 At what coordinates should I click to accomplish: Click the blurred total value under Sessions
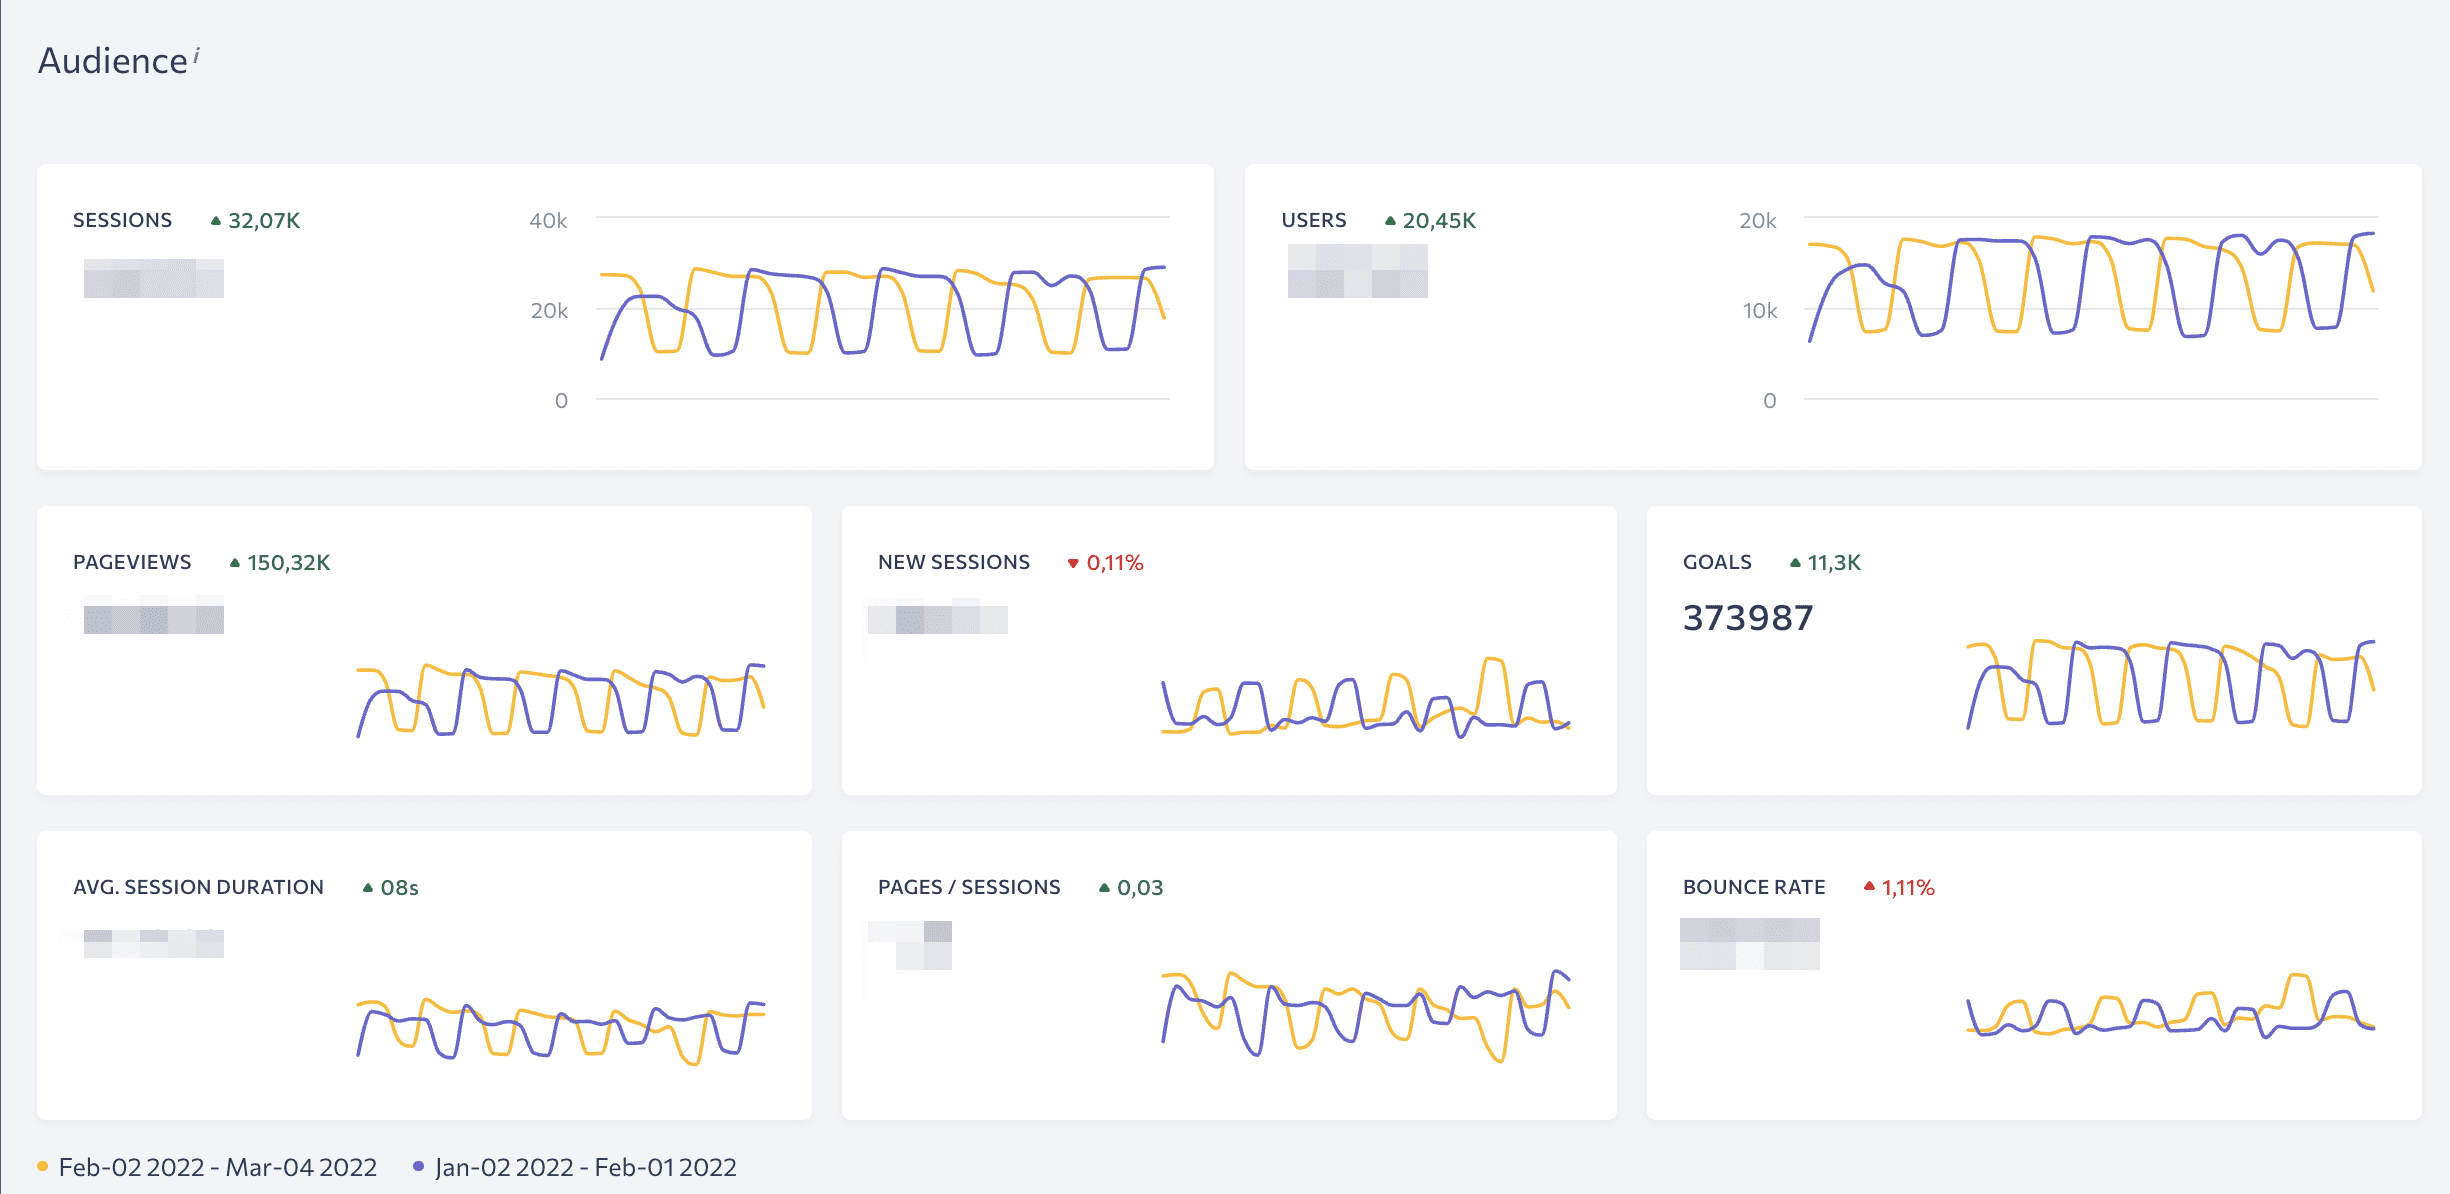click(x=154, y=278)
